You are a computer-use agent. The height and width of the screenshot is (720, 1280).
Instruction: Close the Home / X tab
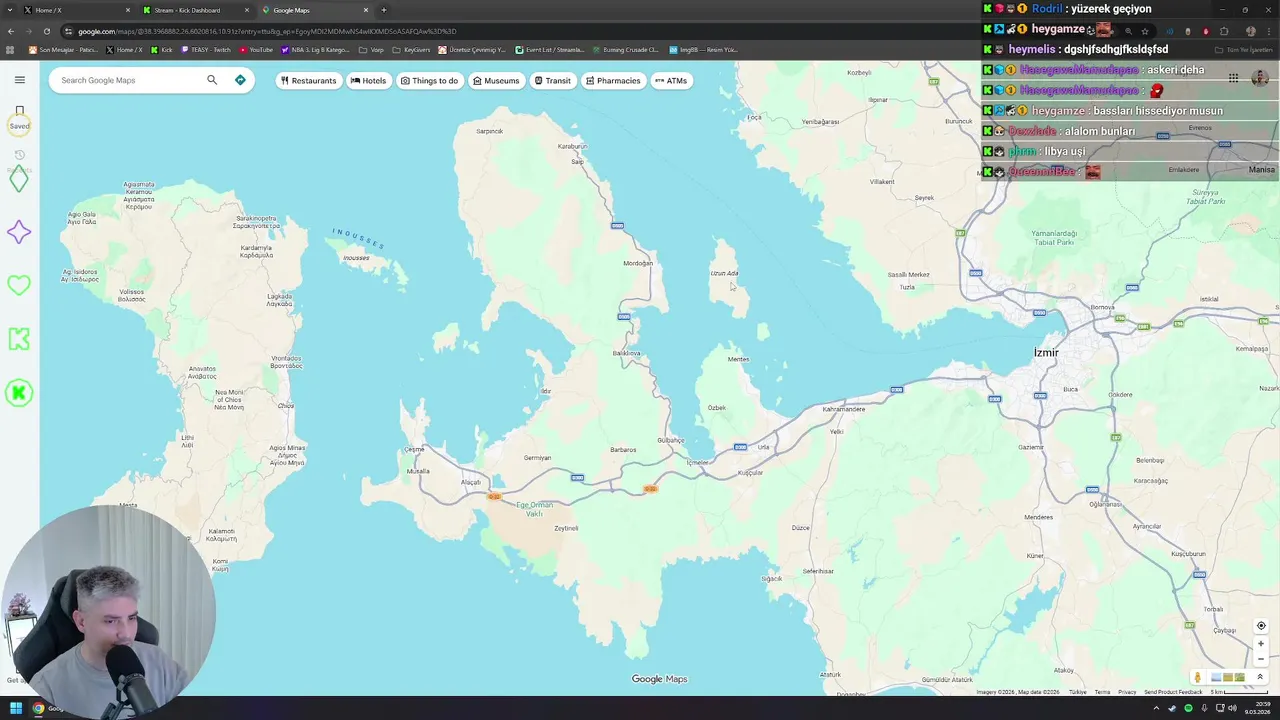pos(128,10)
